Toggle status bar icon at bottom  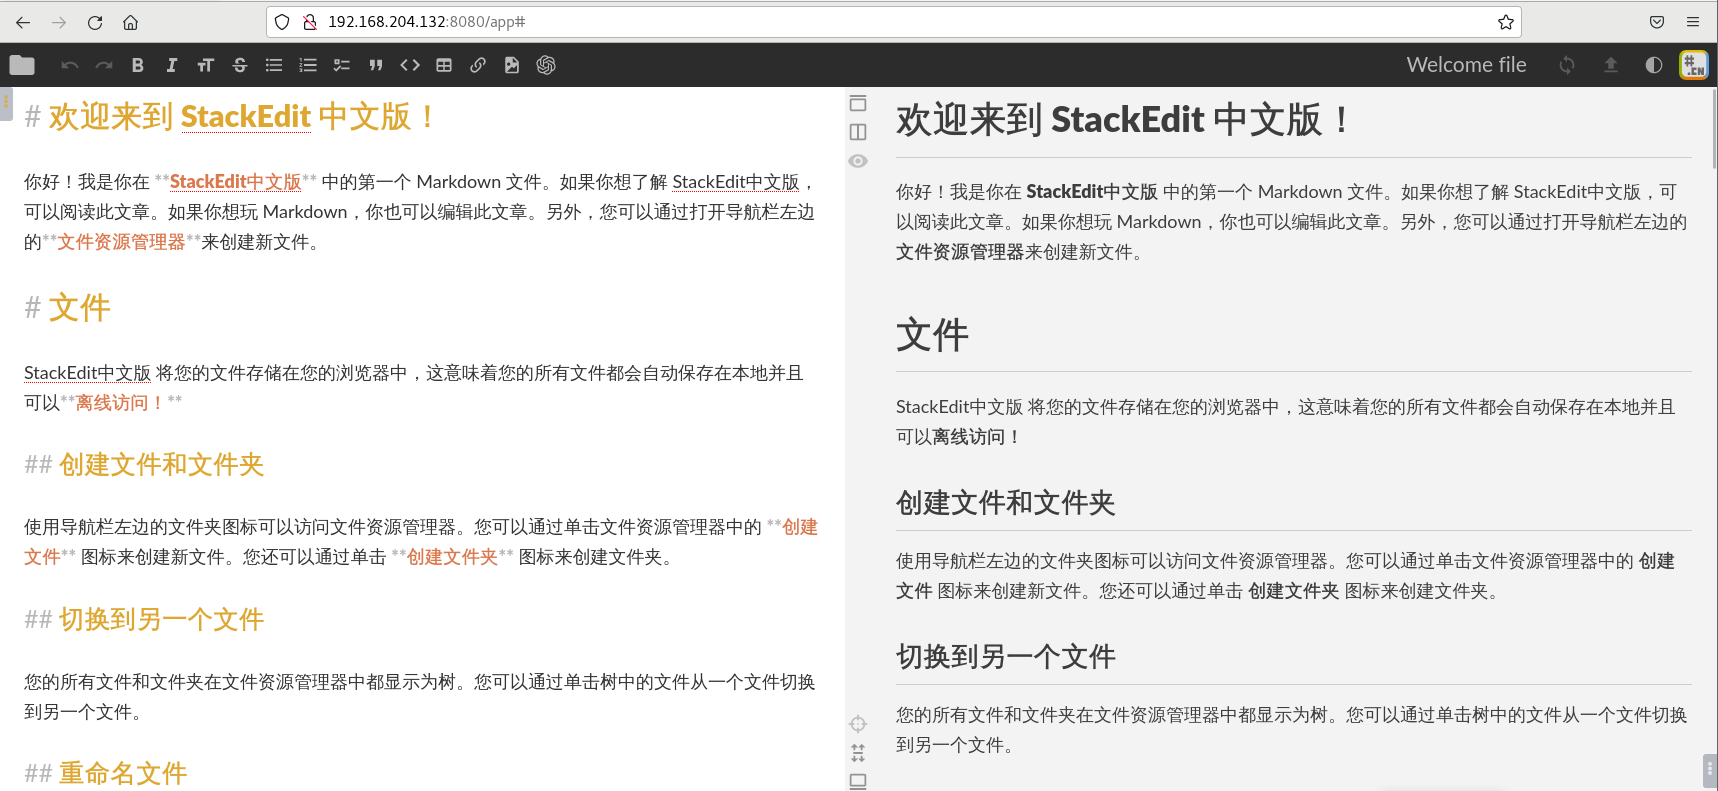pyautogui.click(x=858, y=781)
